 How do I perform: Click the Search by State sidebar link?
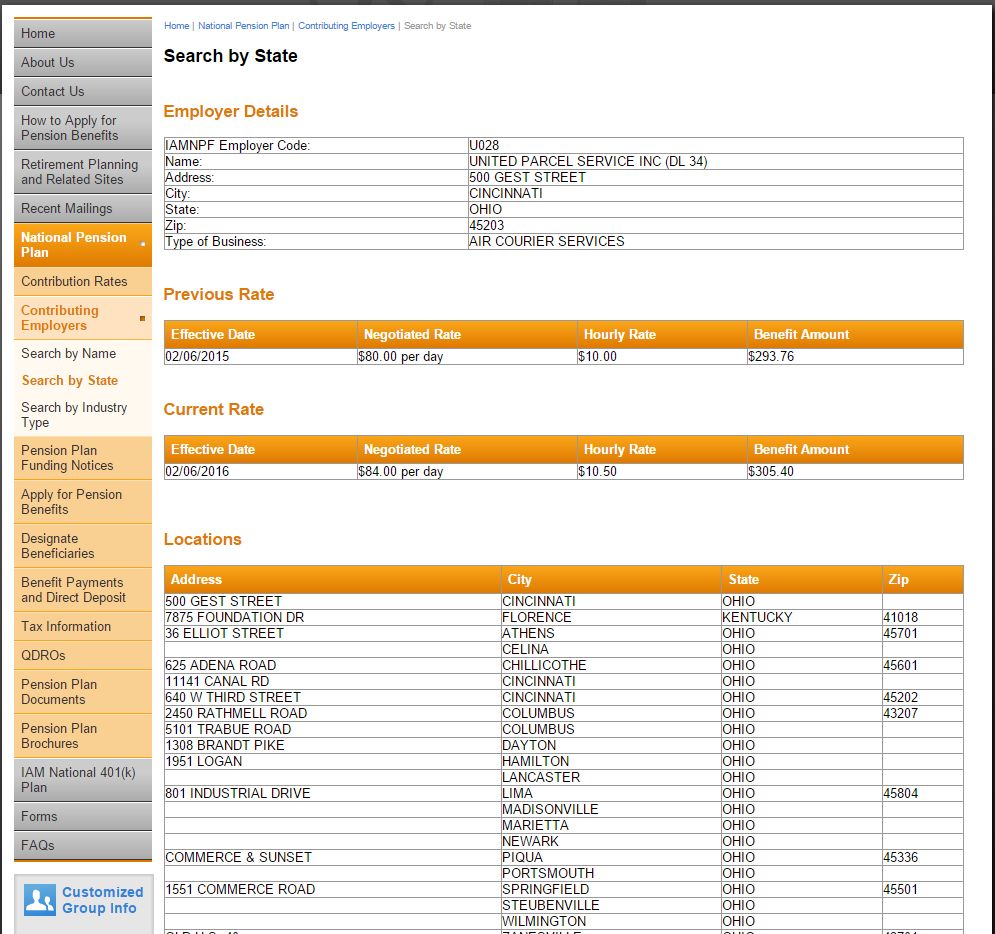(70, 381)
